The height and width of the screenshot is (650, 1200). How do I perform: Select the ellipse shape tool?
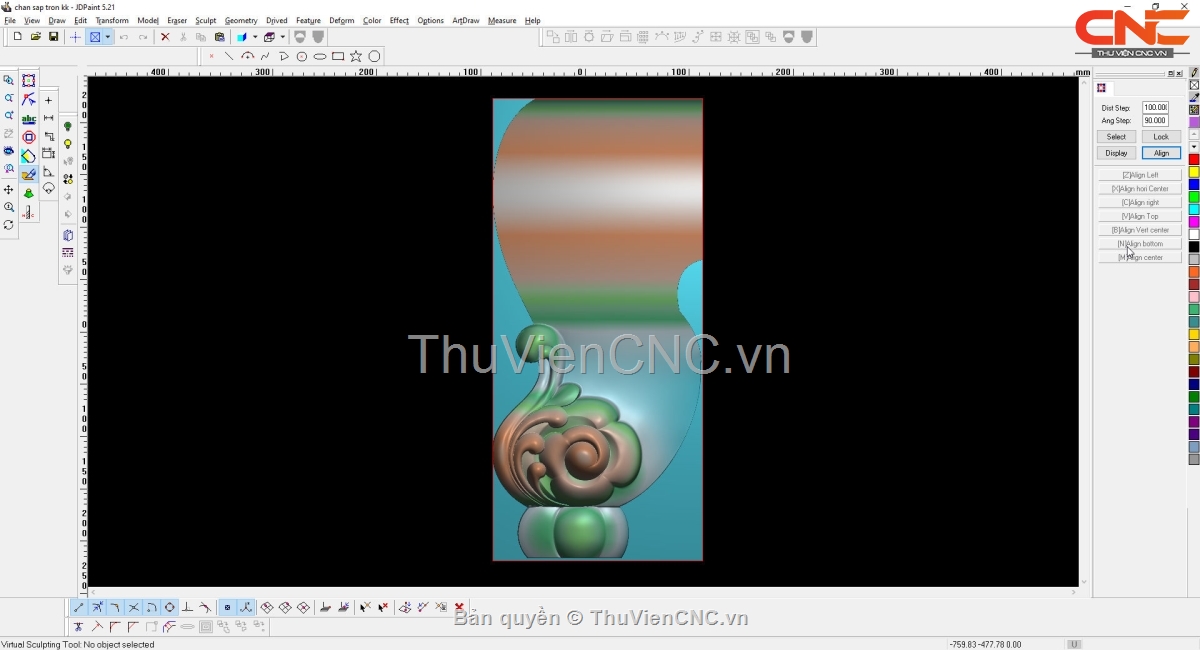pos(320,56)
